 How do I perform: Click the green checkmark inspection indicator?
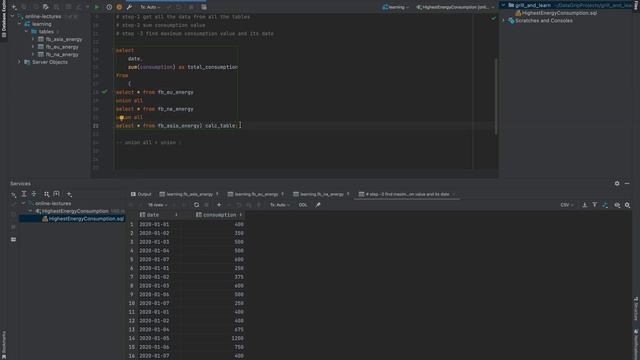[493, 18]
